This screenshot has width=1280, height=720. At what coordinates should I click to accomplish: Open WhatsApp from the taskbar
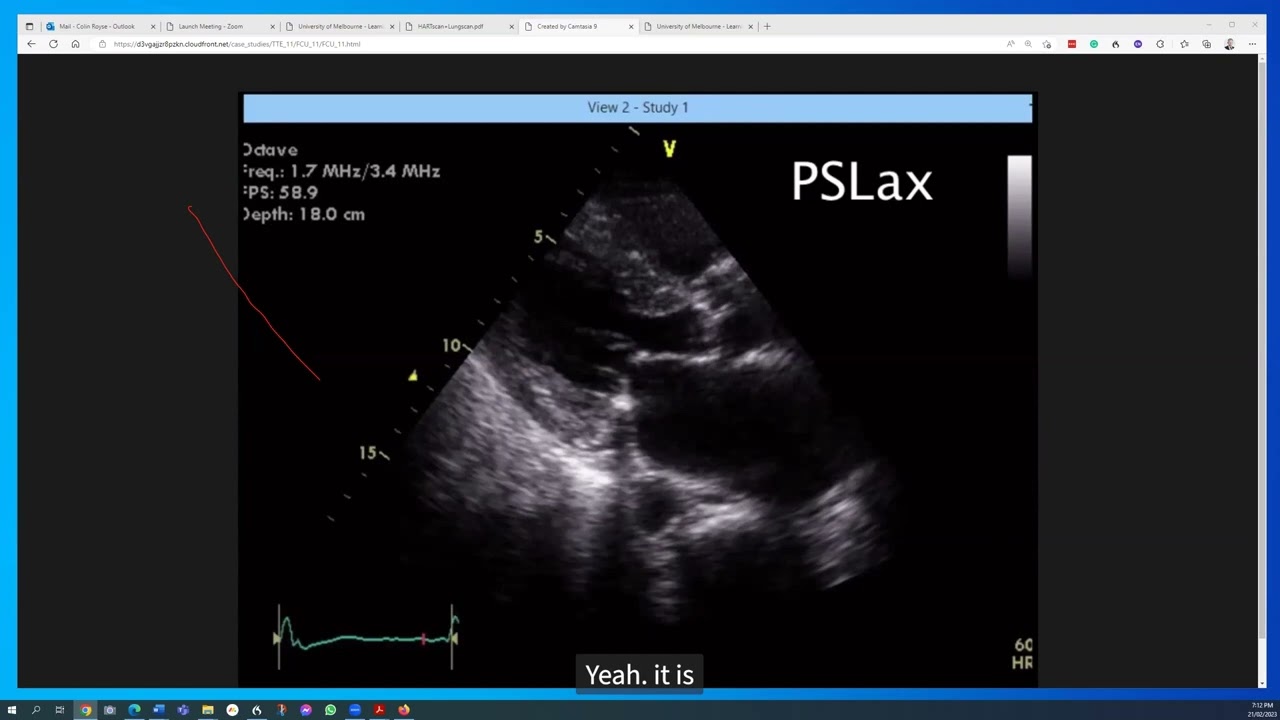coord(330,710)
